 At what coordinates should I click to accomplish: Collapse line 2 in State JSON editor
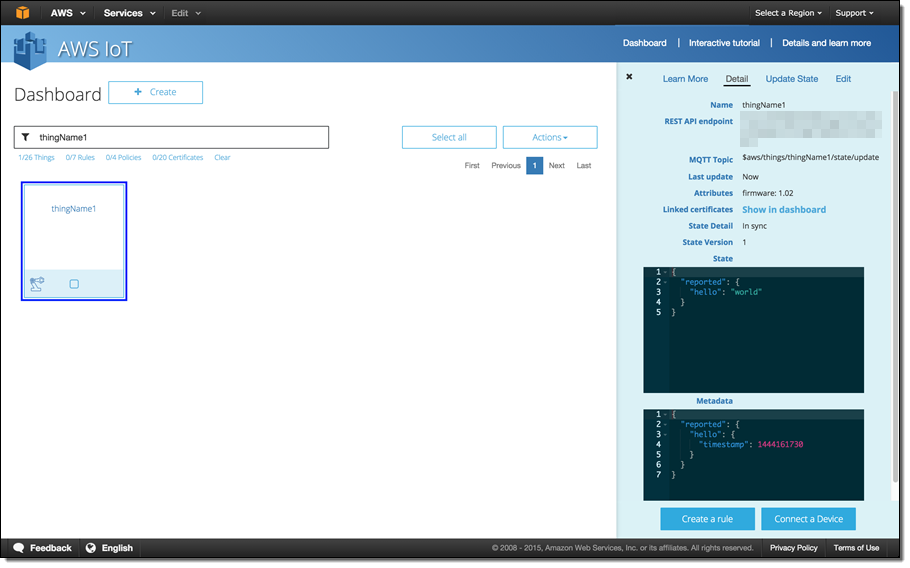[666, 282]
